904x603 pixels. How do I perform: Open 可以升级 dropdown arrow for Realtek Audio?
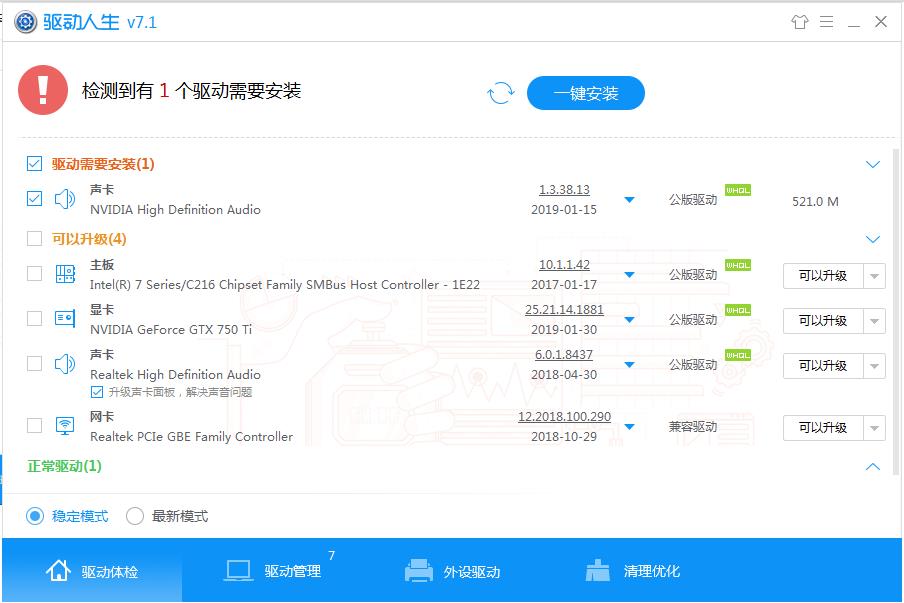(x=874, y=366)
